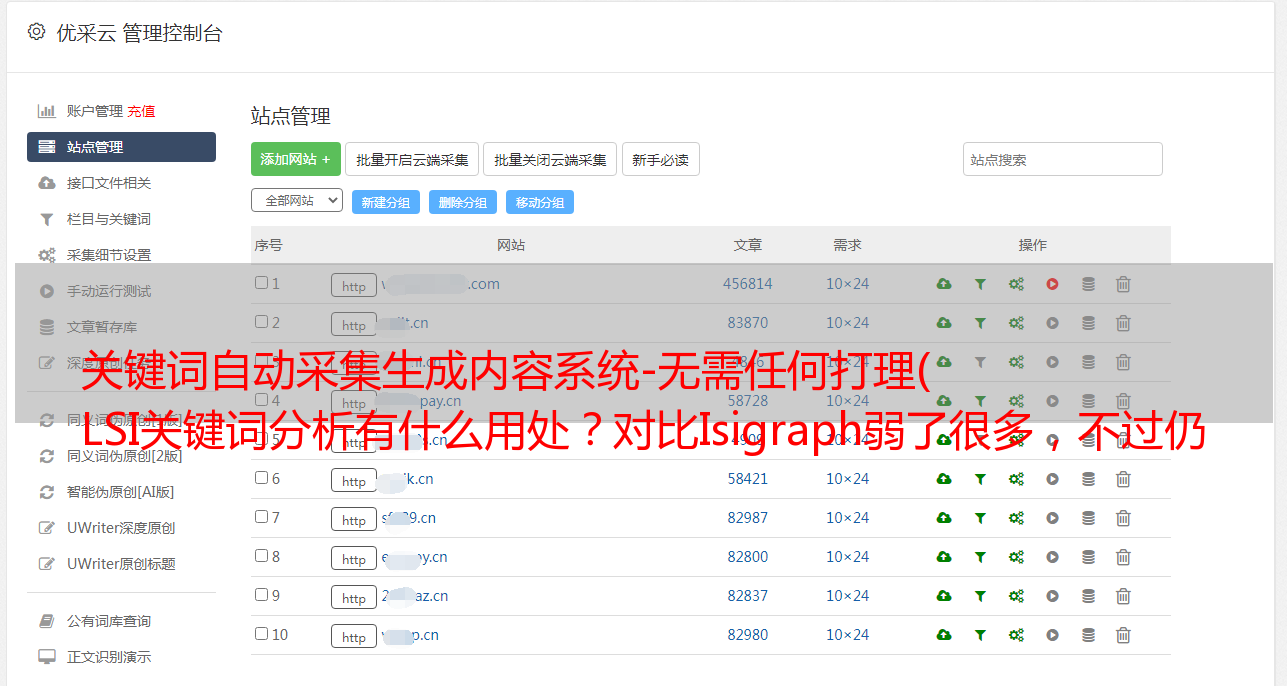Click the cloud upload icon in row 2
Image resolution: width=1287 pixels, height=686 pixels.
tap(944, 323)
